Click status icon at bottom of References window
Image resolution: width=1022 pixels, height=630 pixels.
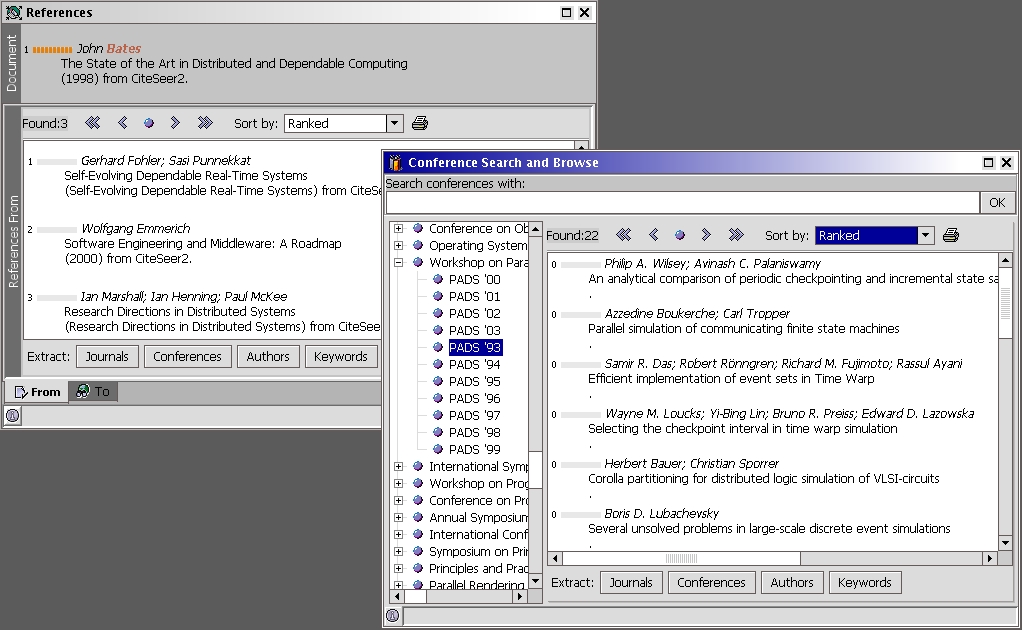pyautogui.click(x=12, y=416)
